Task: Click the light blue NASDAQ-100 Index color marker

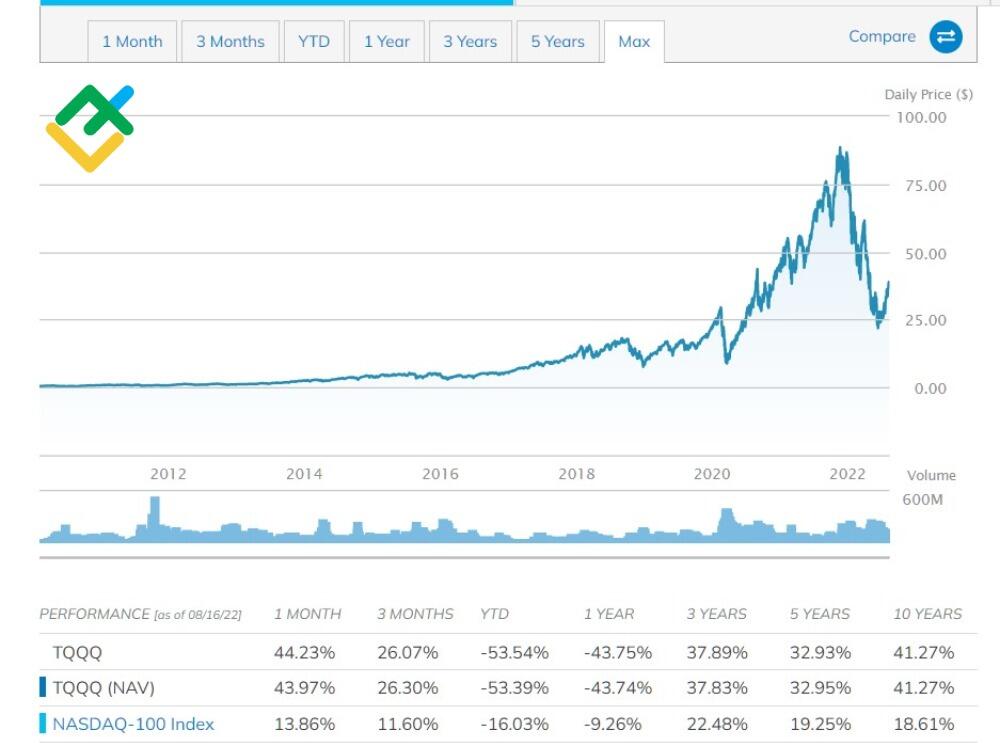Action: (43, 723)
